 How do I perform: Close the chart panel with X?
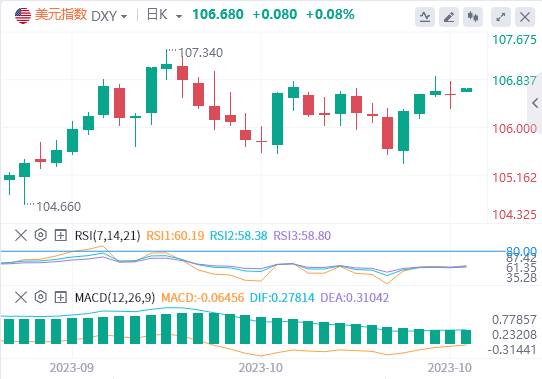525,17
